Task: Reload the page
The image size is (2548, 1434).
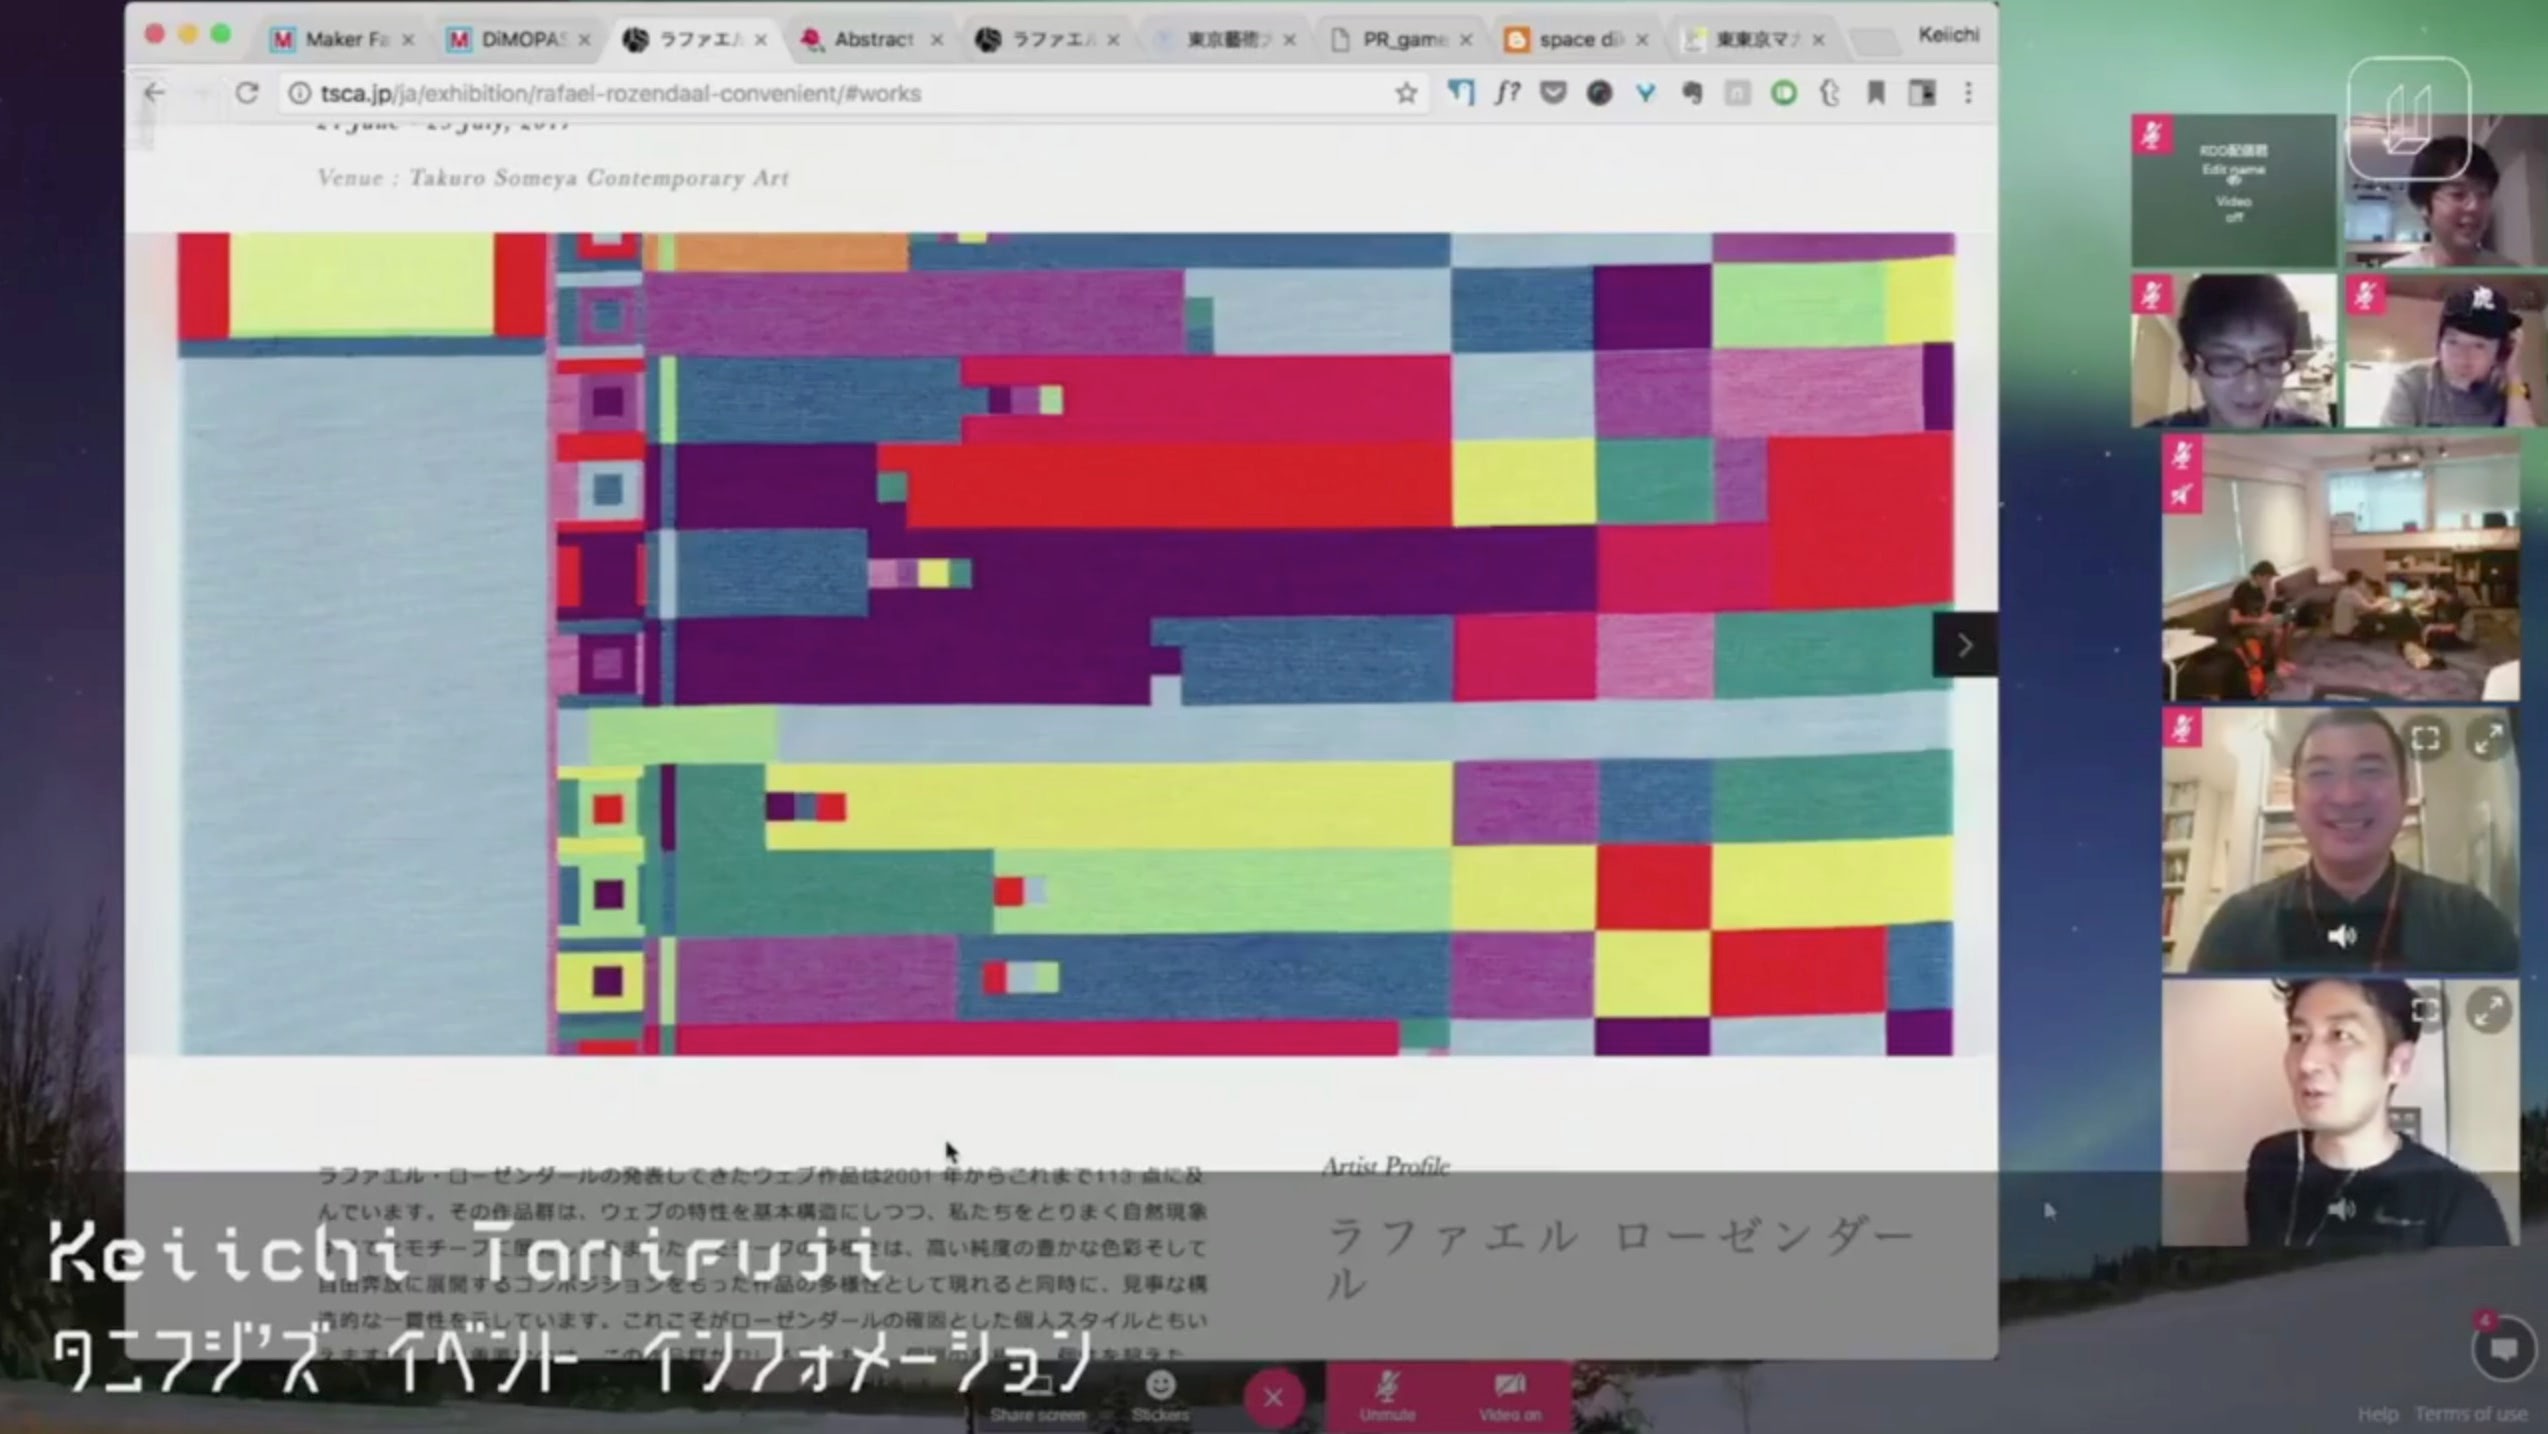Action: click(x=246, y=94)
